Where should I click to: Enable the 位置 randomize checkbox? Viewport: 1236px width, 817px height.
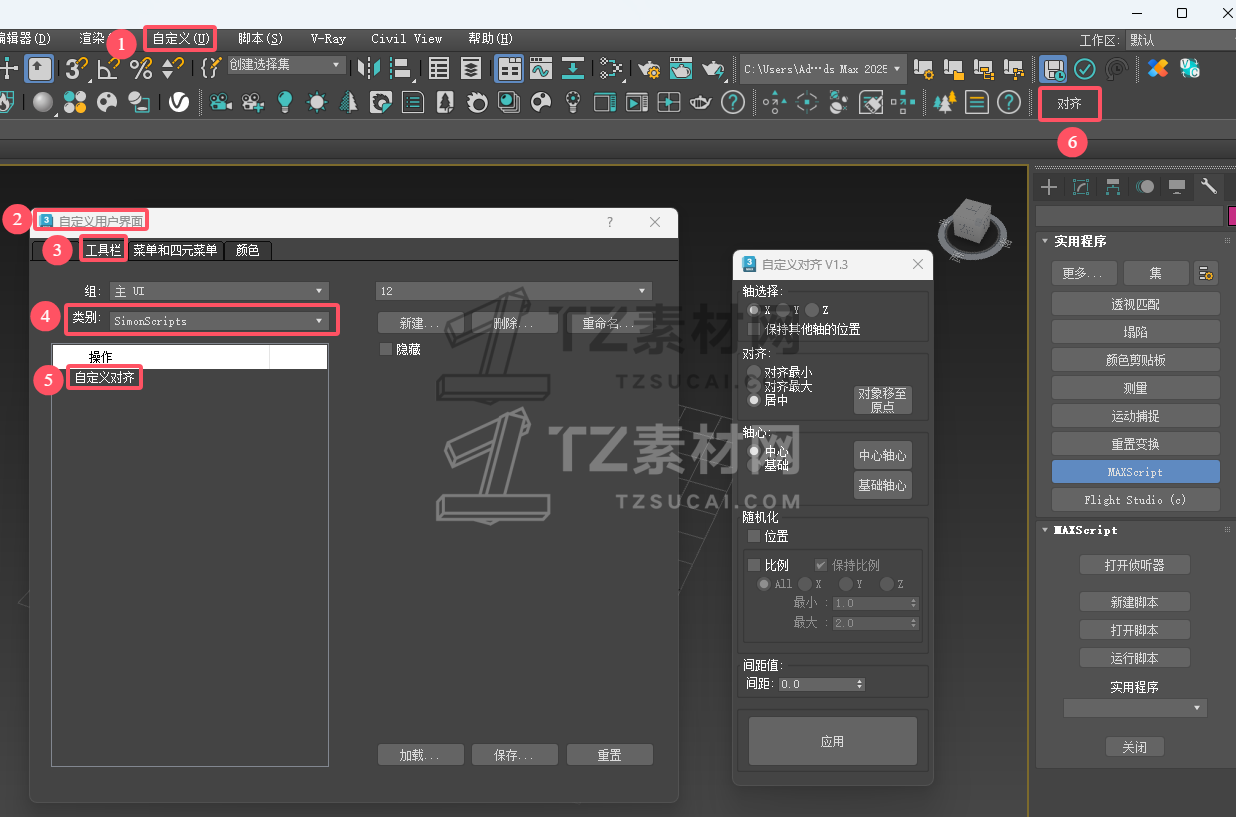754,536
